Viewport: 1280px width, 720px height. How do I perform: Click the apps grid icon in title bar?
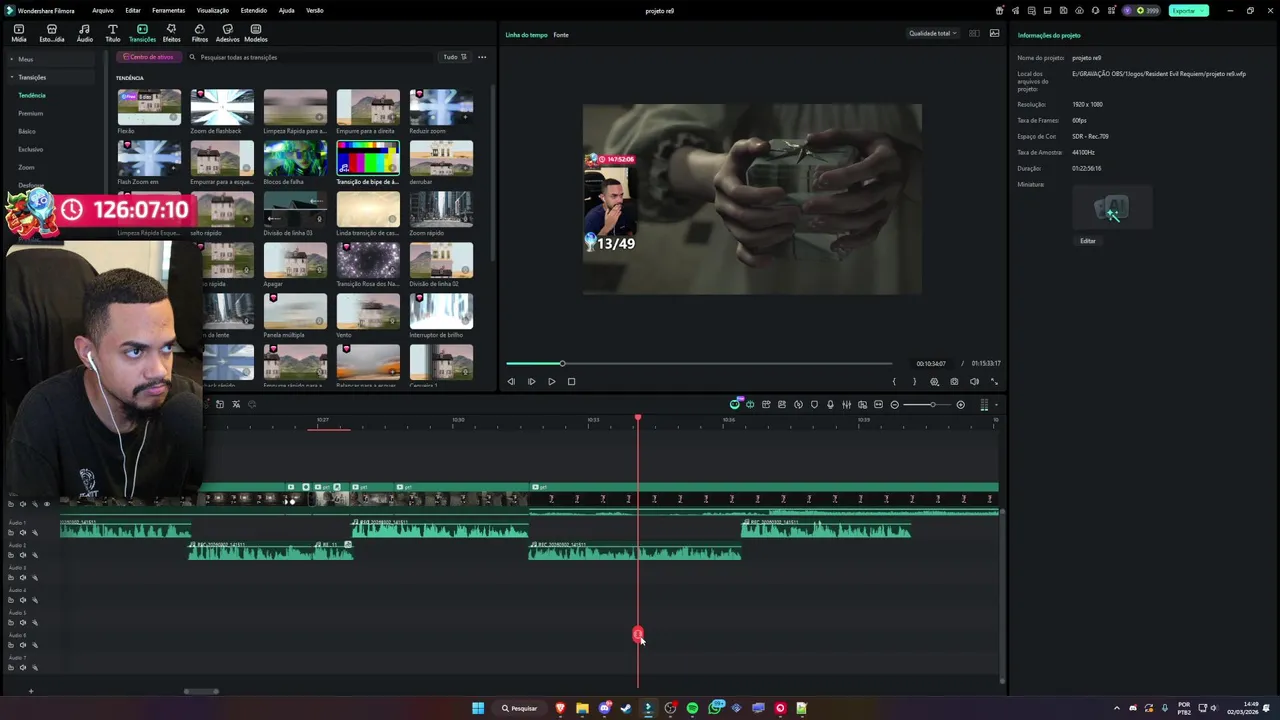coord(1111,11)
